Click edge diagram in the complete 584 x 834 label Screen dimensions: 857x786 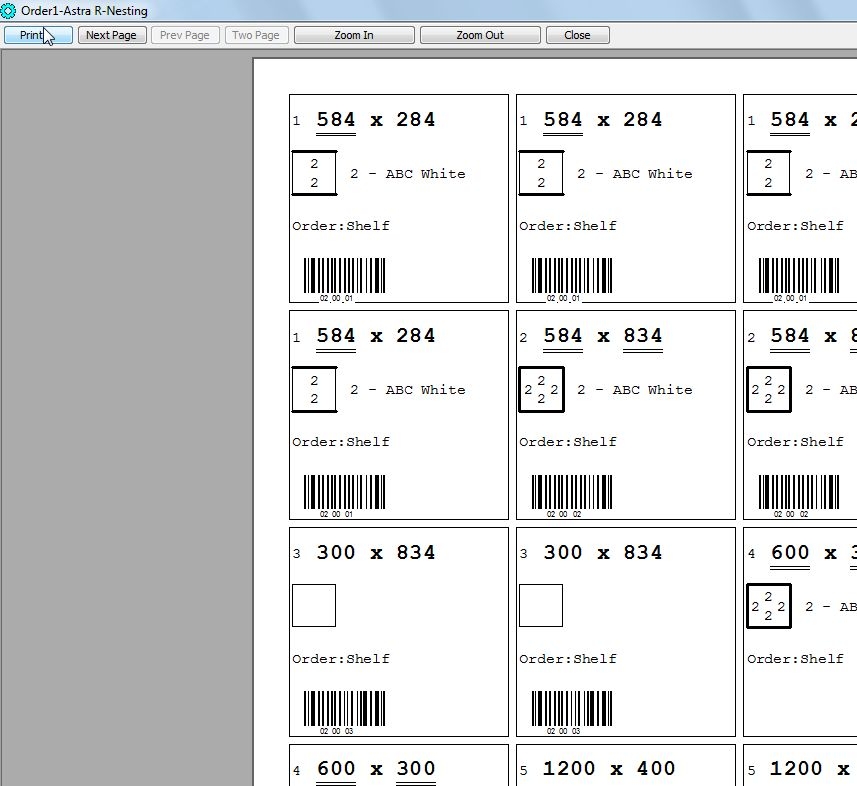pos(541,389)
